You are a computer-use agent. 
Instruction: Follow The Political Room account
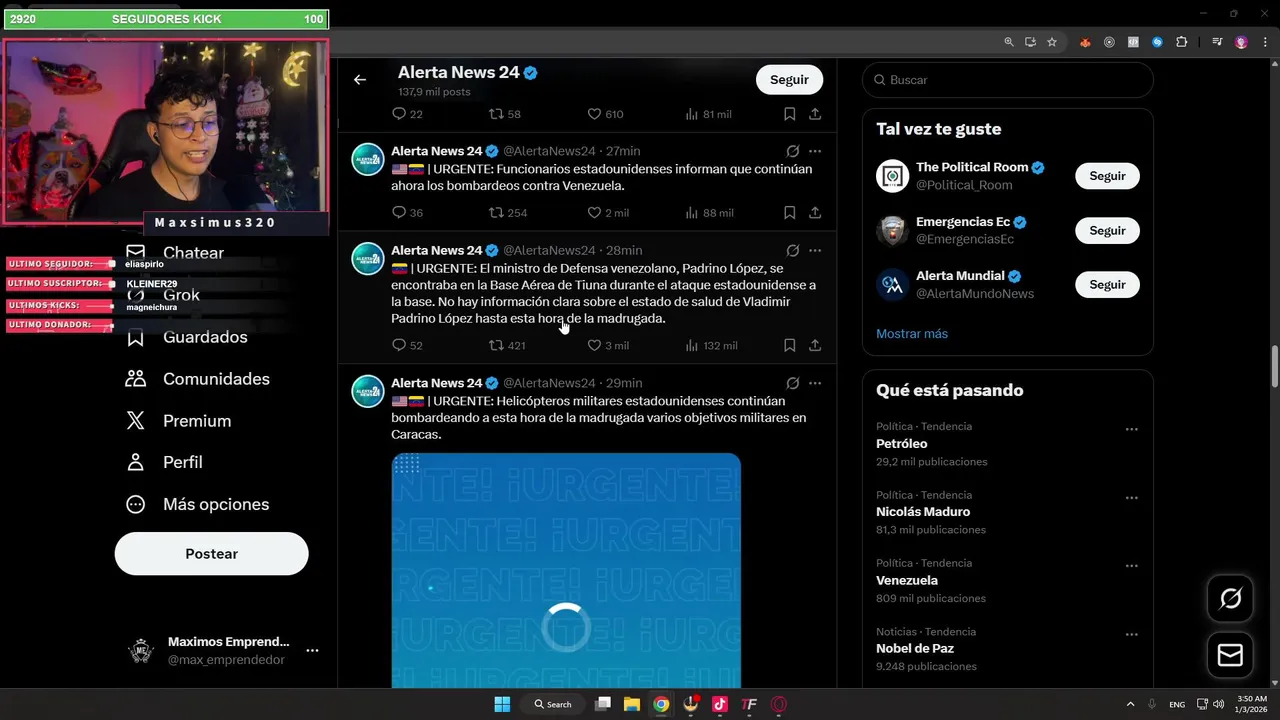point(1107,176)
